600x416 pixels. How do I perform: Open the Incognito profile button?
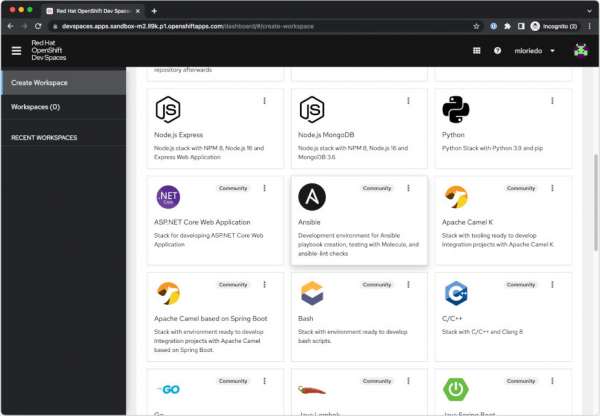554,26
